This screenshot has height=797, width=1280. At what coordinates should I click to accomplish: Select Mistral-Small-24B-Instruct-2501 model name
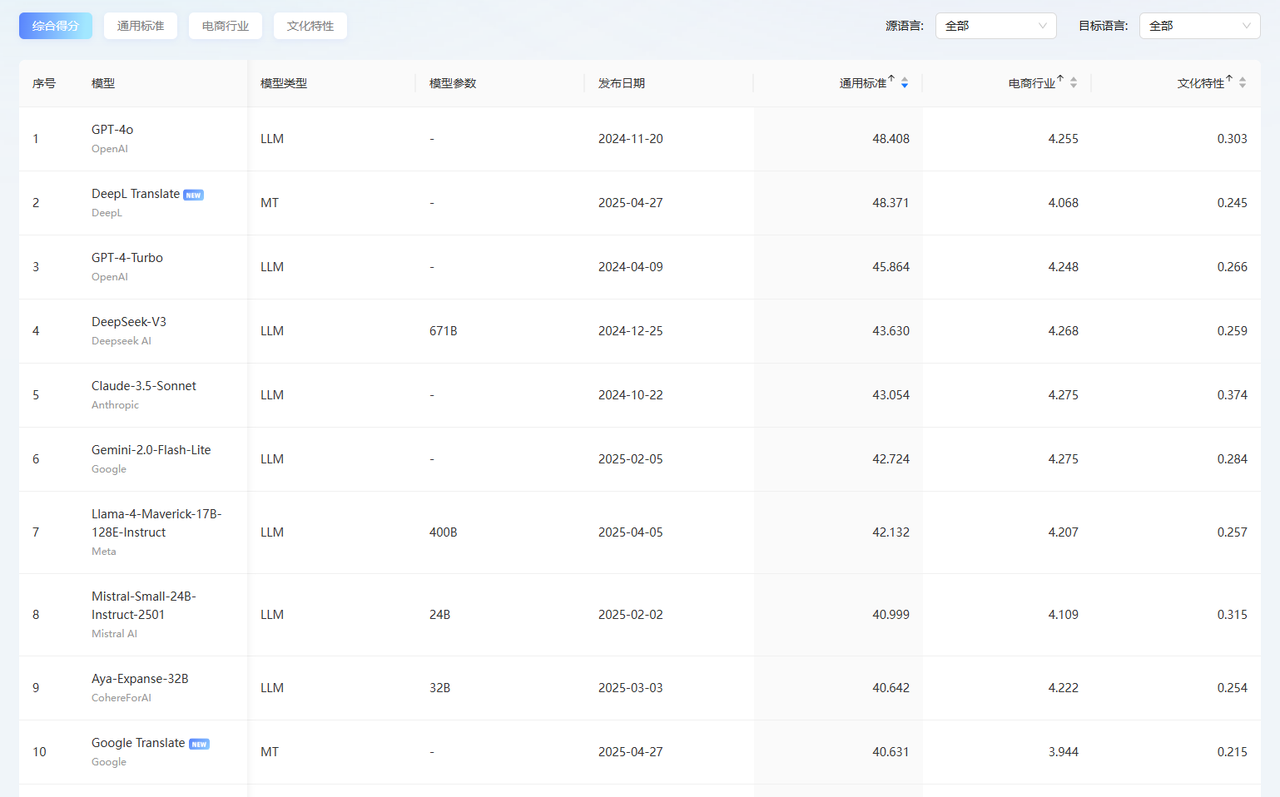point(144,605)
